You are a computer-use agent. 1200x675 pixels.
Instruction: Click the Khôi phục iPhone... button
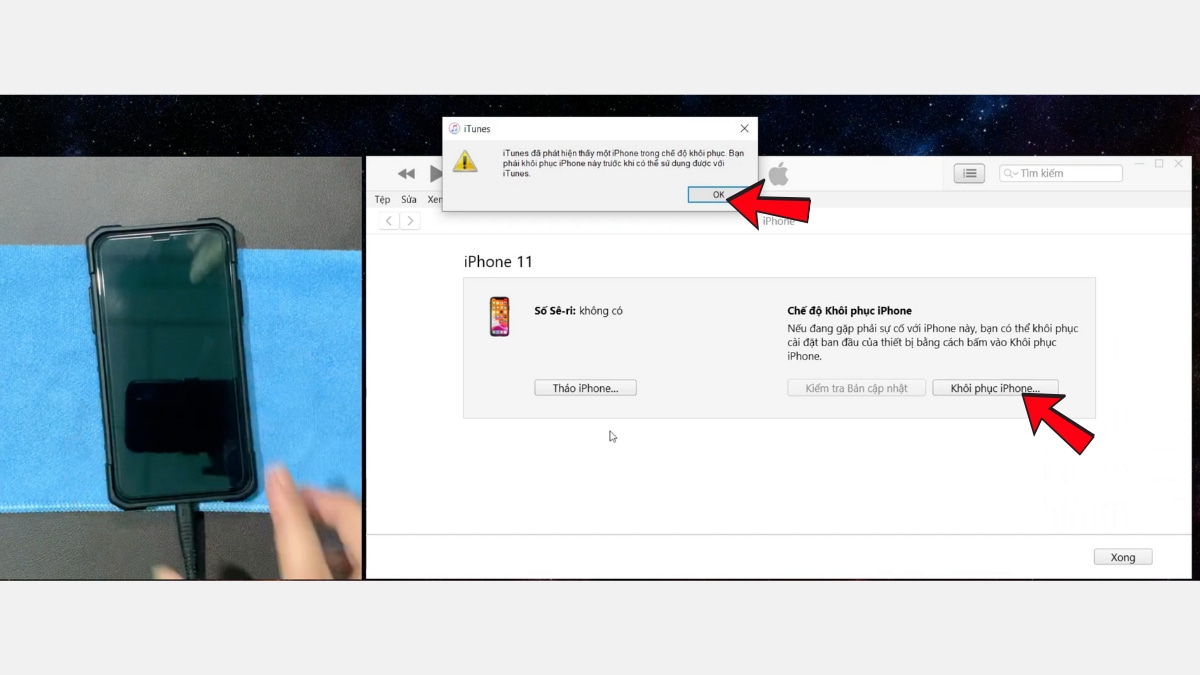point(995,388)
